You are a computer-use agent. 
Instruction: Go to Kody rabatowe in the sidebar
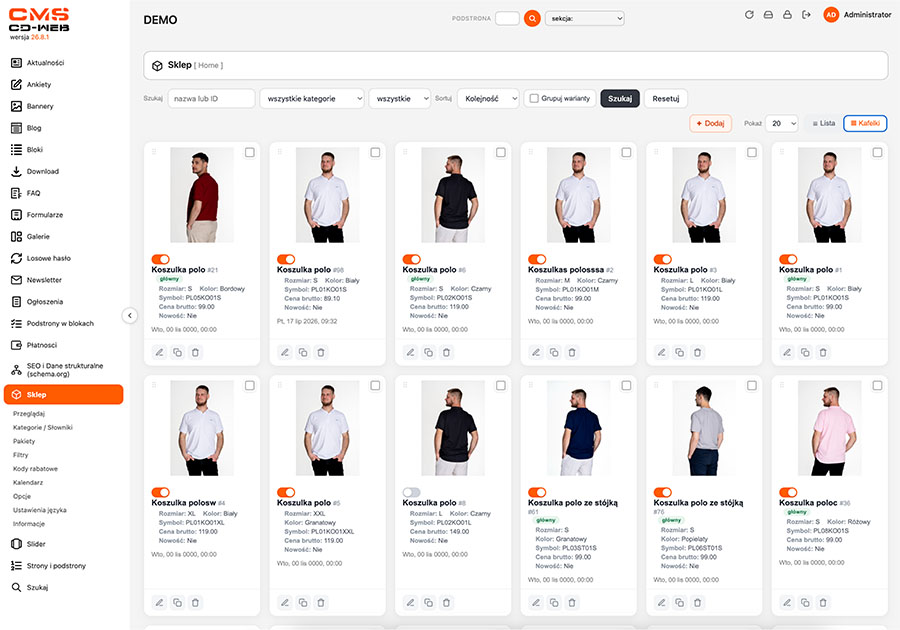point(36,469)
